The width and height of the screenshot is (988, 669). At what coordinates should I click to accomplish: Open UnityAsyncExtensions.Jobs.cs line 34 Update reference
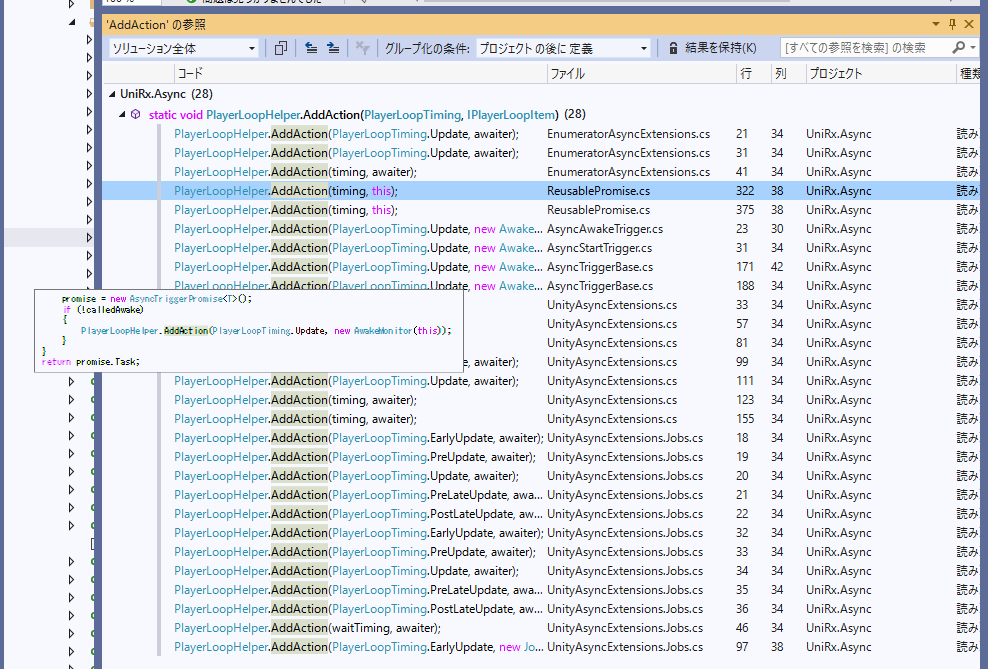pos(541,571)
